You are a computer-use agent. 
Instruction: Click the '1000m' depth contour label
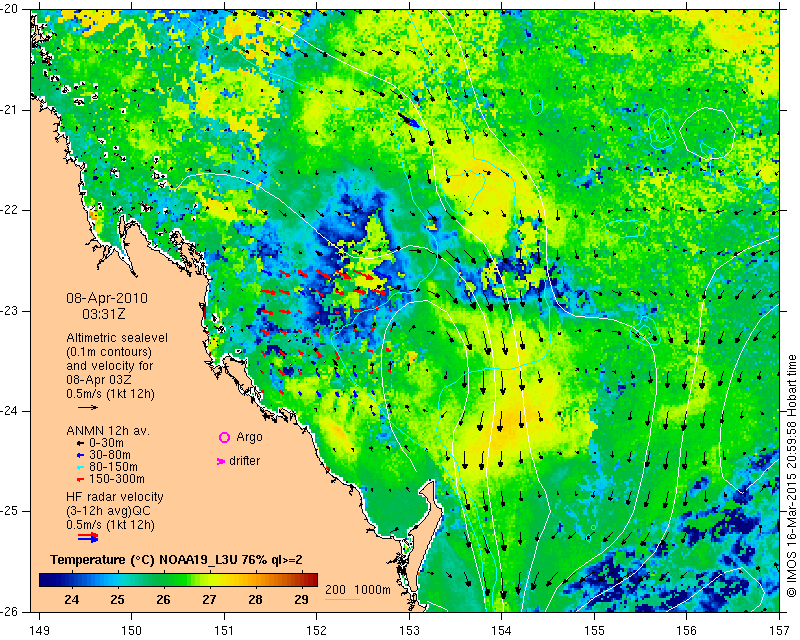[x=372, y=590]
